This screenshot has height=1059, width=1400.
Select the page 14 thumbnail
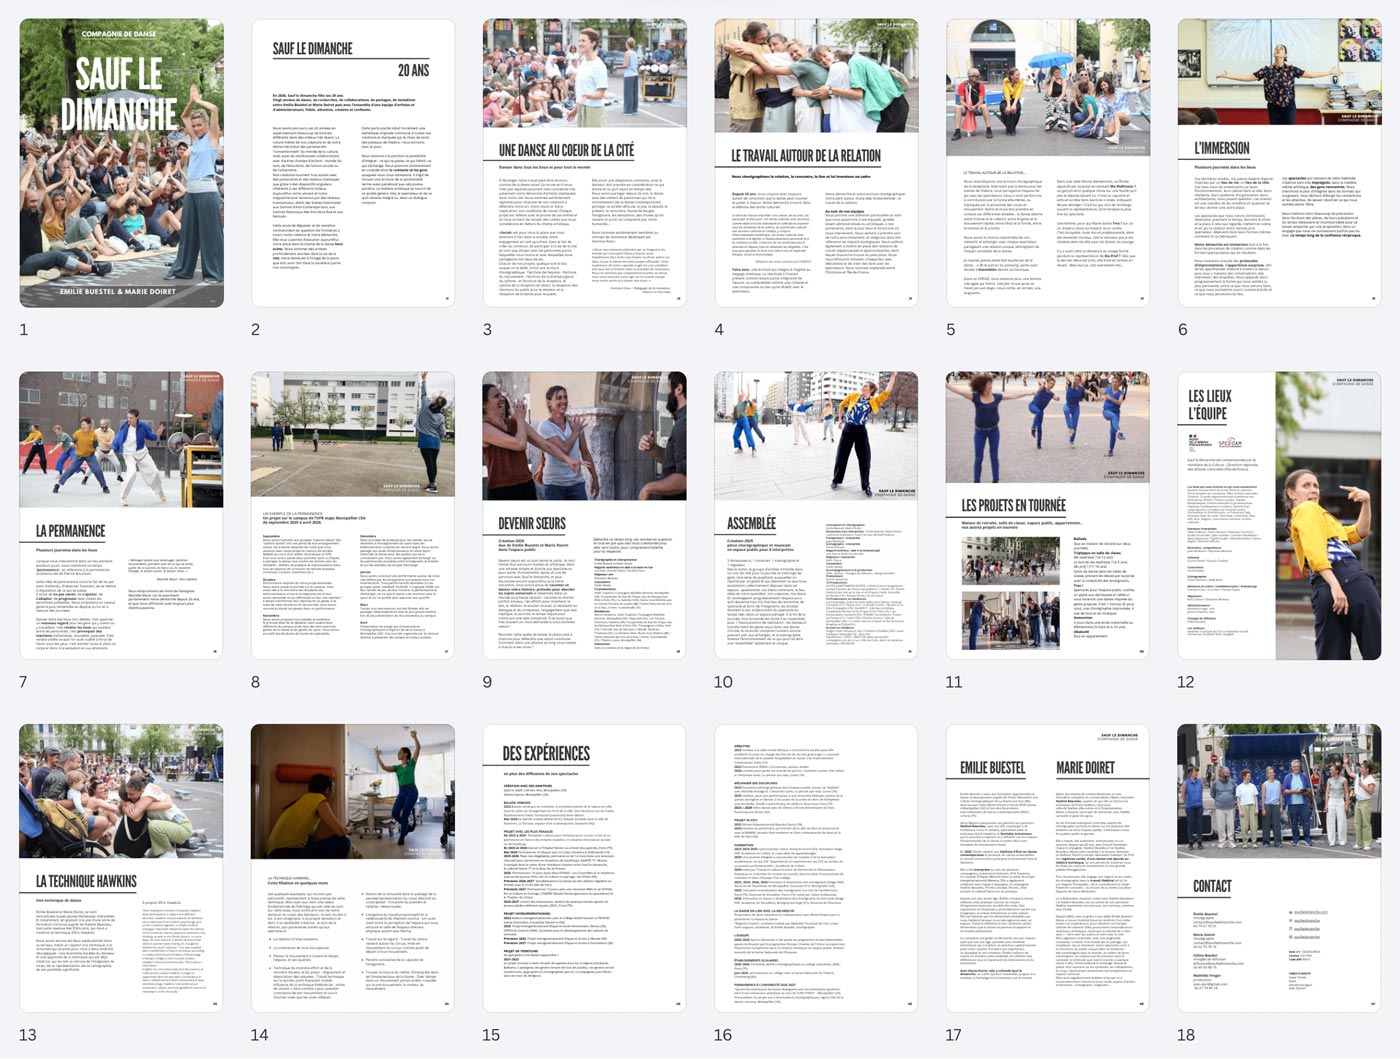(x=353, y=868)
